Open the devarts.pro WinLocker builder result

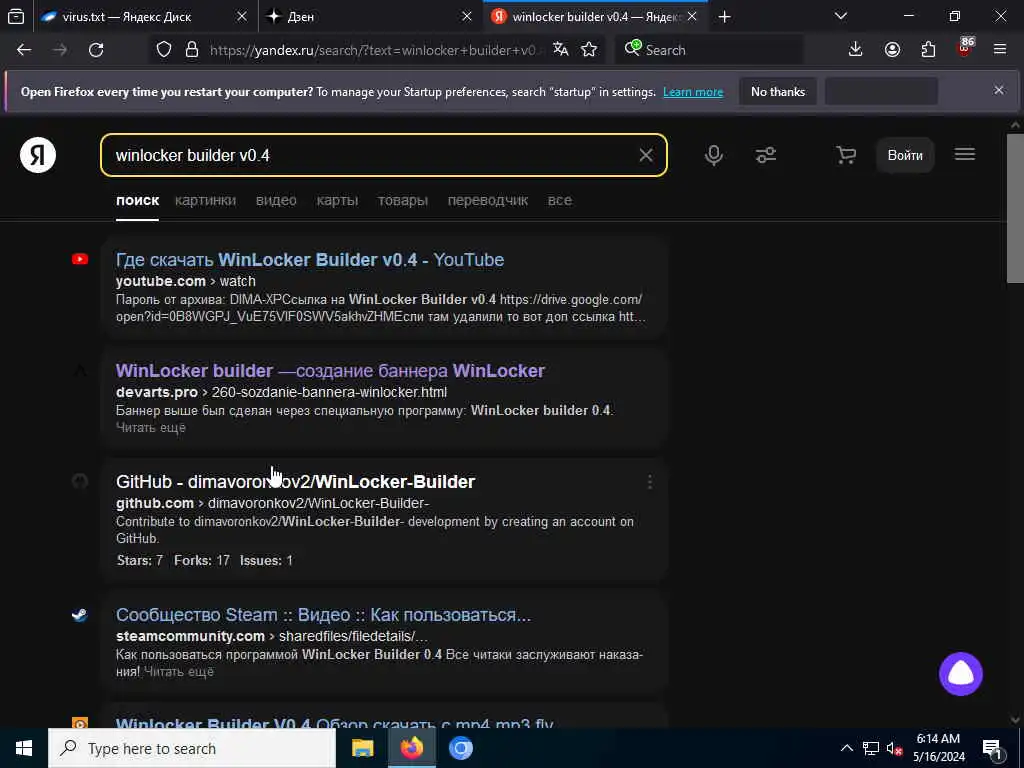click(x=330, y=371)
